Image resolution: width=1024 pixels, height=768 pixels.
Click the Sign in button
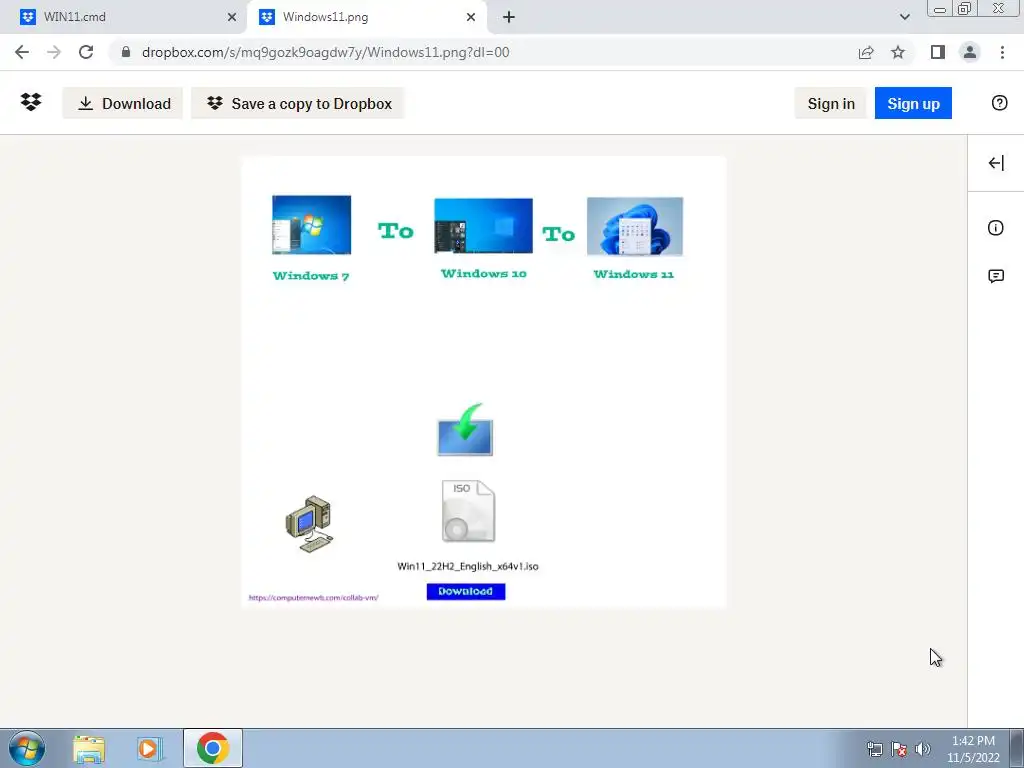pyautogui.click(x=831, y=103)
